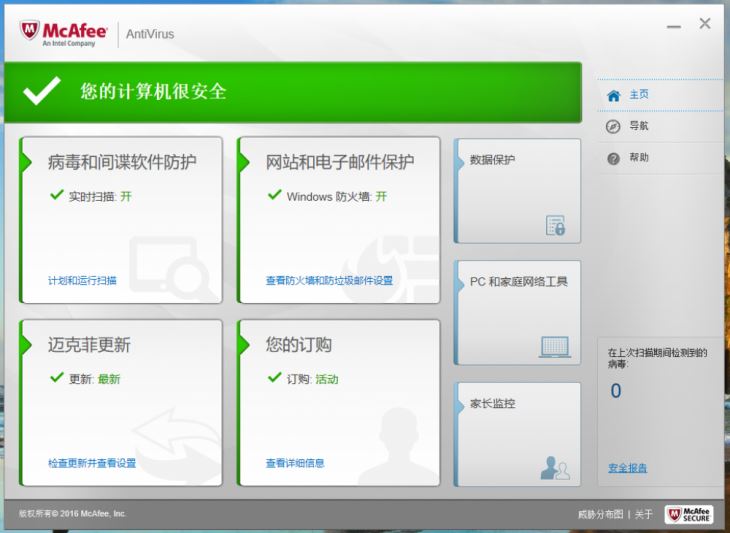The height and width of the screenshot is (533, 730).
Task: Expand the 您的订购 panel arrow
Action: pyautogui.click(x=245, y=345)
